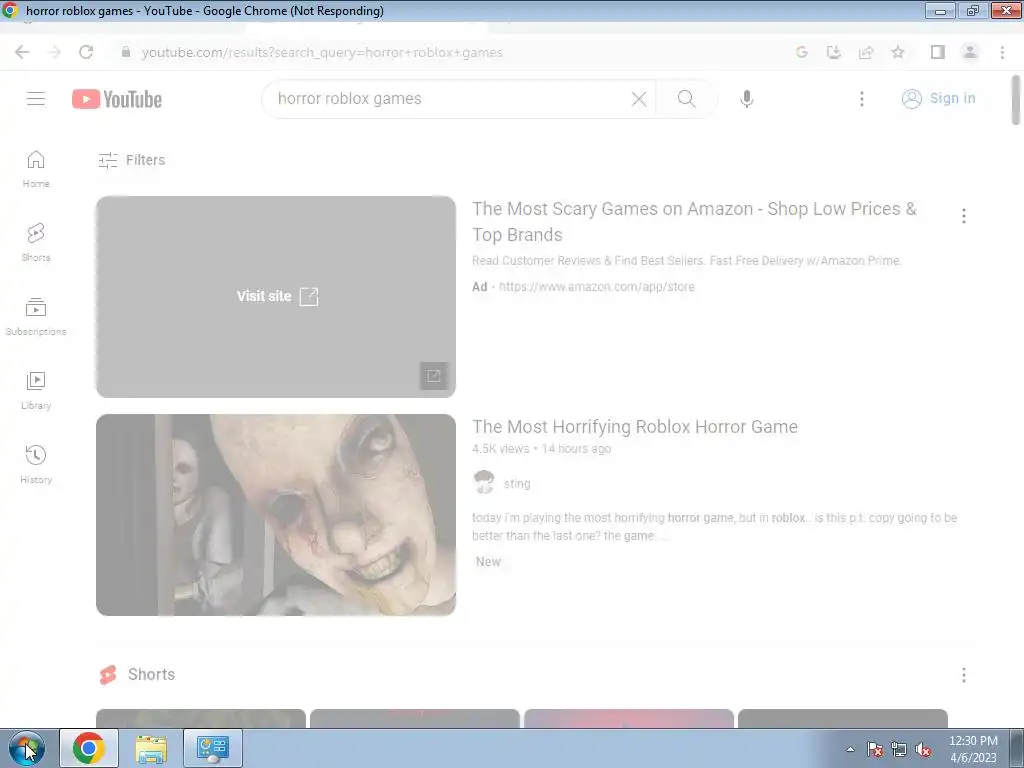1024x768 pixels.
Task: Click the Chrome taskbar icon
Action: (89, 748)
